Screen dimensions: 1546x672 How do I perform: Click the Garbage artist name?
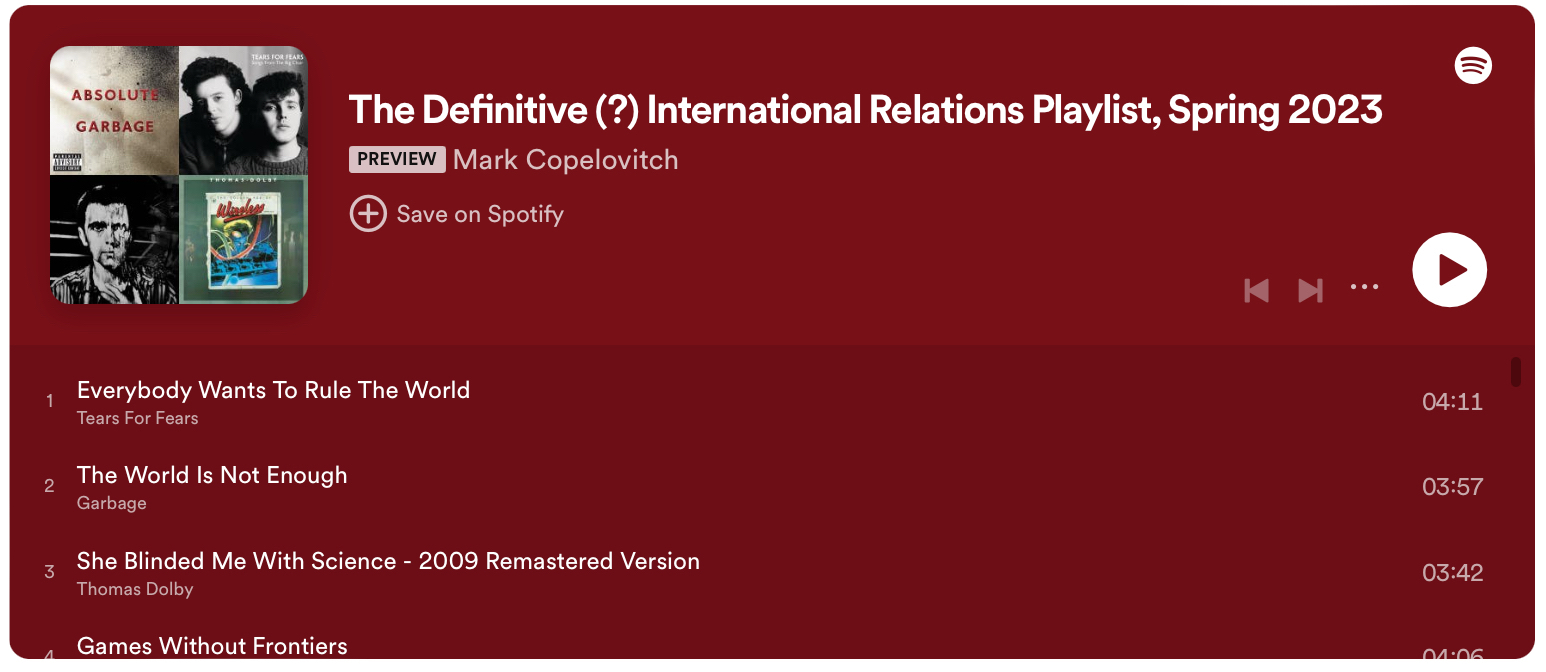coord(111,503)
